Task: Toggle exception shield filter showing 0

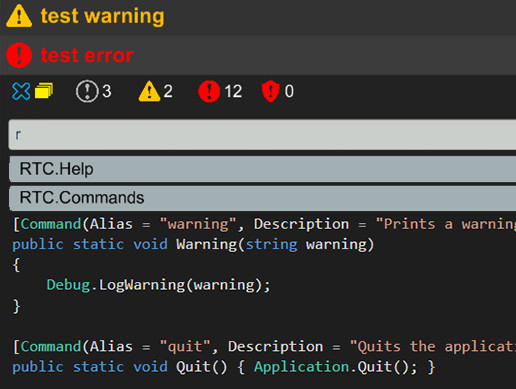Action: coord(278,91)
